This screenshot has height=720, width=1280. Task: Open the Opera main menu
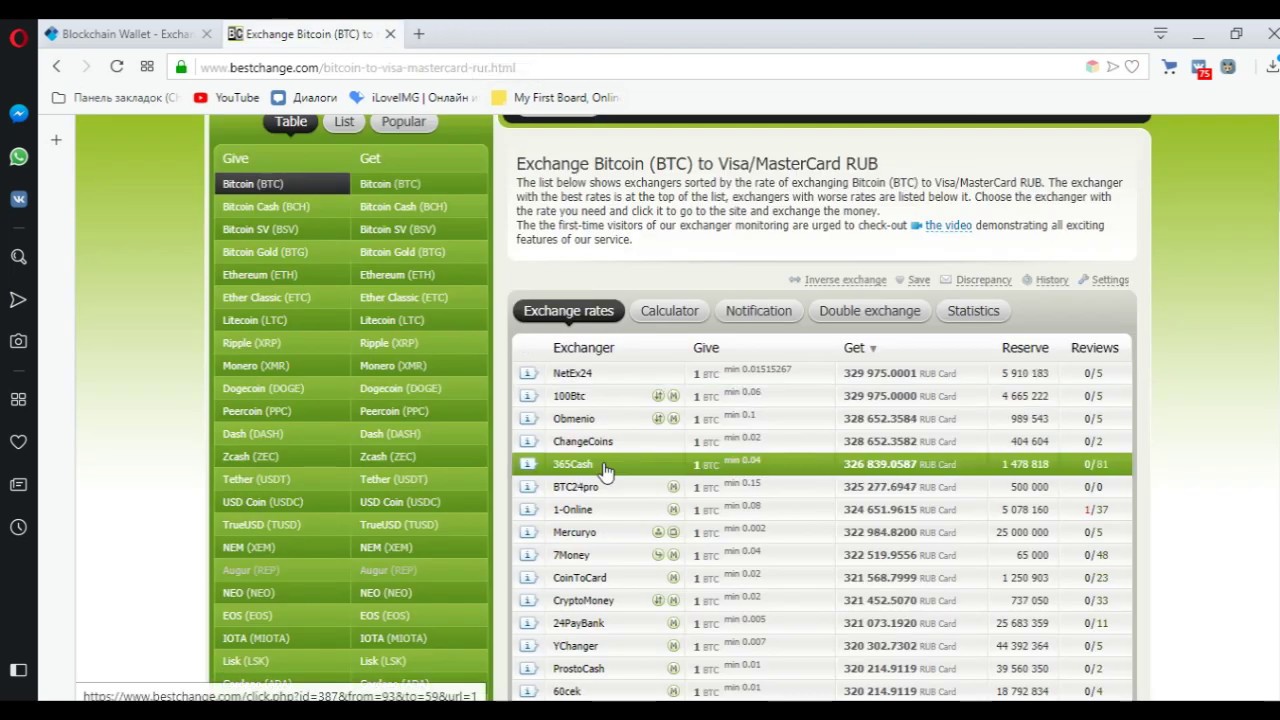pyautogui.click(x=18, y=39)
